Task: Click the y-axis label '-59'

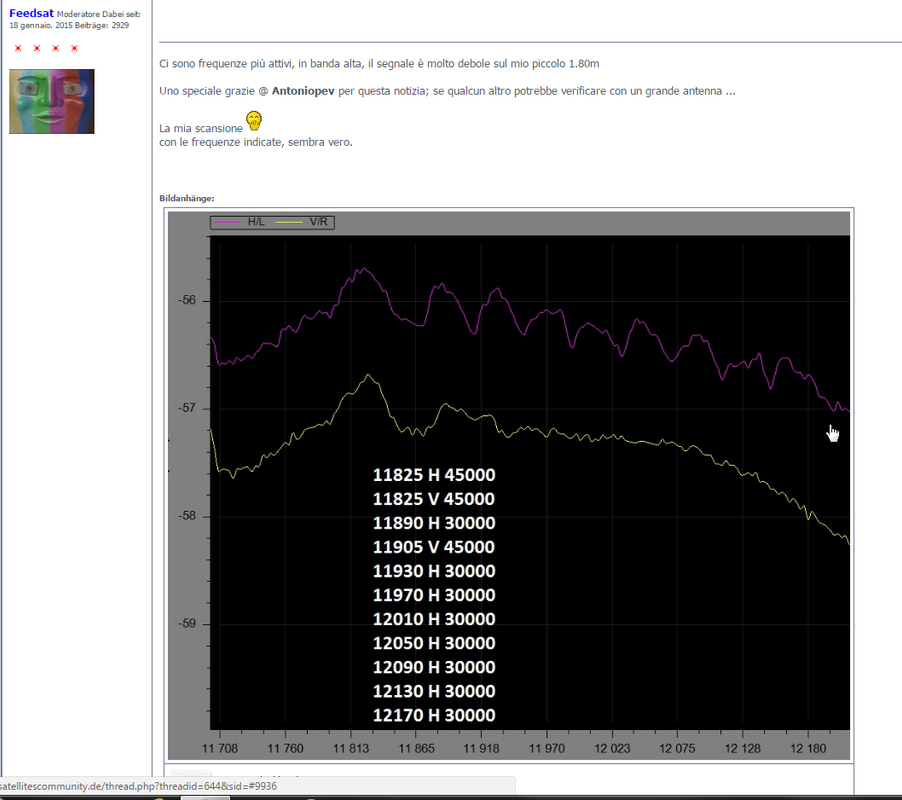Action: 187,623
